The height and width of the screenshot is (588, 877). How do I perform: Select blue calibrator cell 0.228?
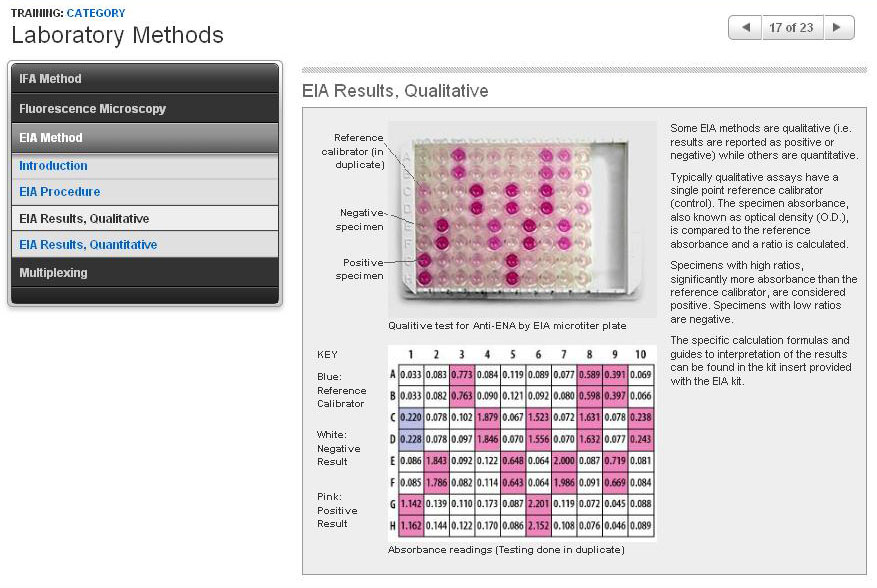(411, 437)
